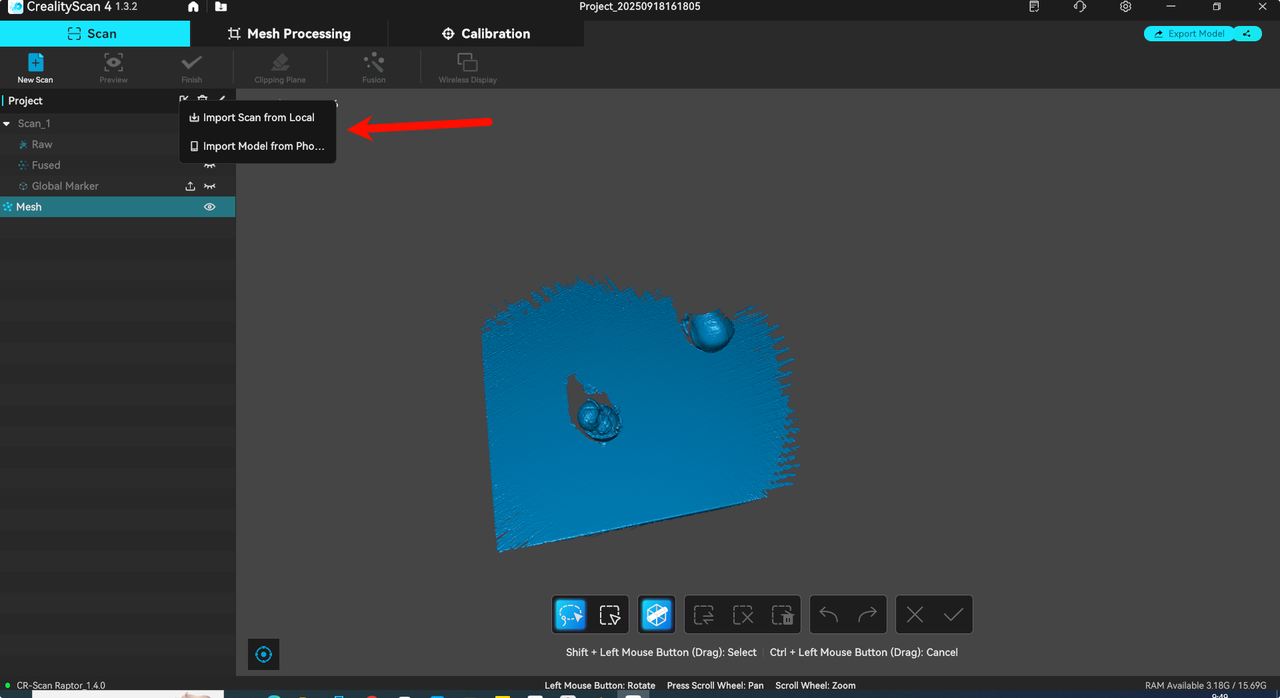The image size is (1280, 698).
Task: Start a New Scan
Action: pyautogui.click(x=34, y=67)
